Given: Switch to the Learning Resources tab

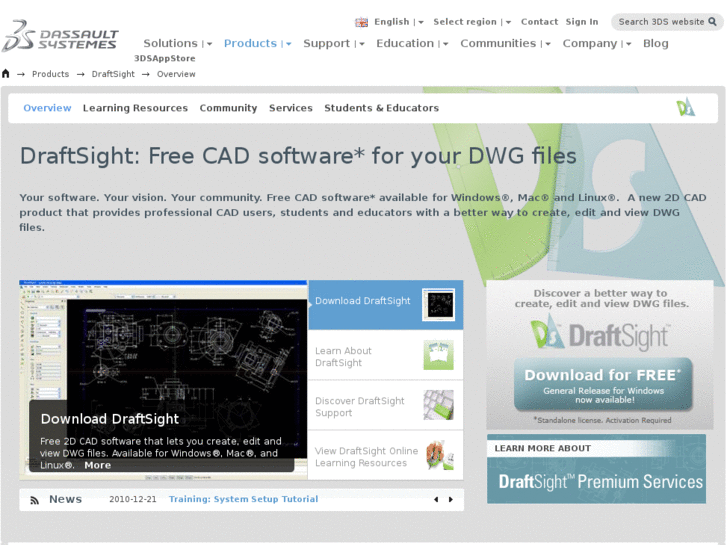Looking at the screenshot, I should 135,108.
